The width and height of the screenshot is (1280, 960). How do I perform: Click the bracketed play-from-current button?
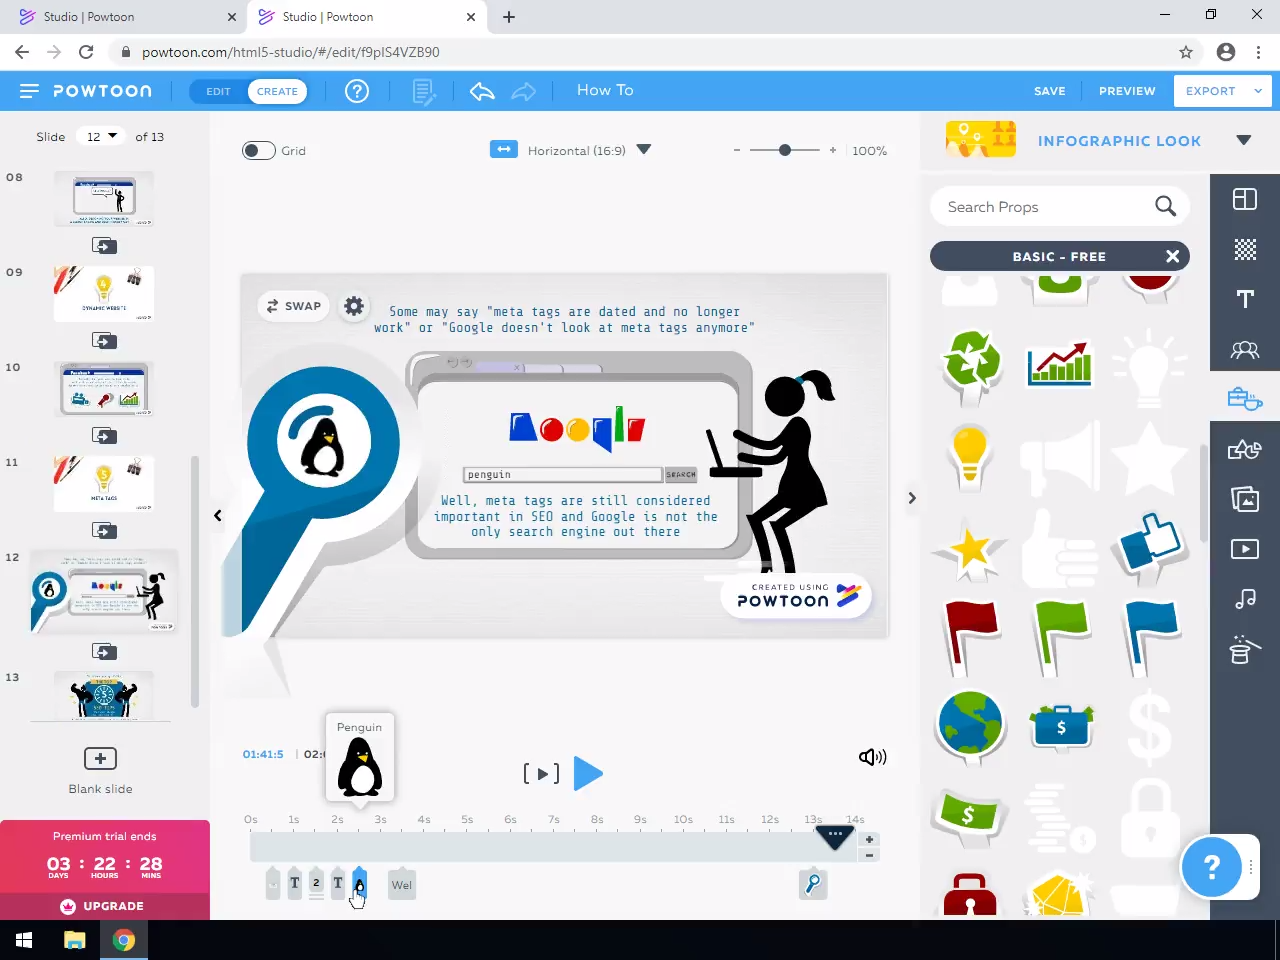click(541, 773)
